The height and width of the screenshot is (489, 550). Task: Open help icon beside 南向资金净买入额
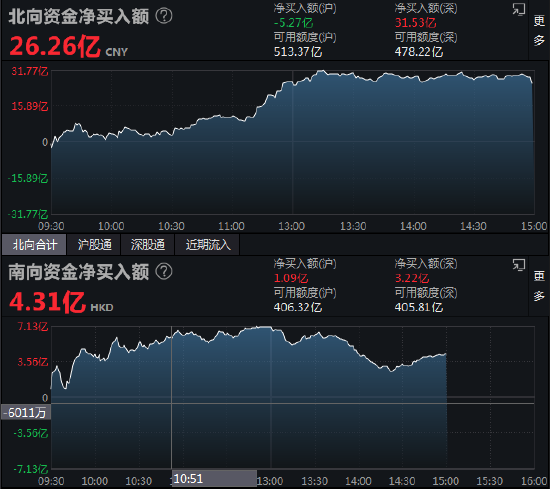[x=164, y=272]
